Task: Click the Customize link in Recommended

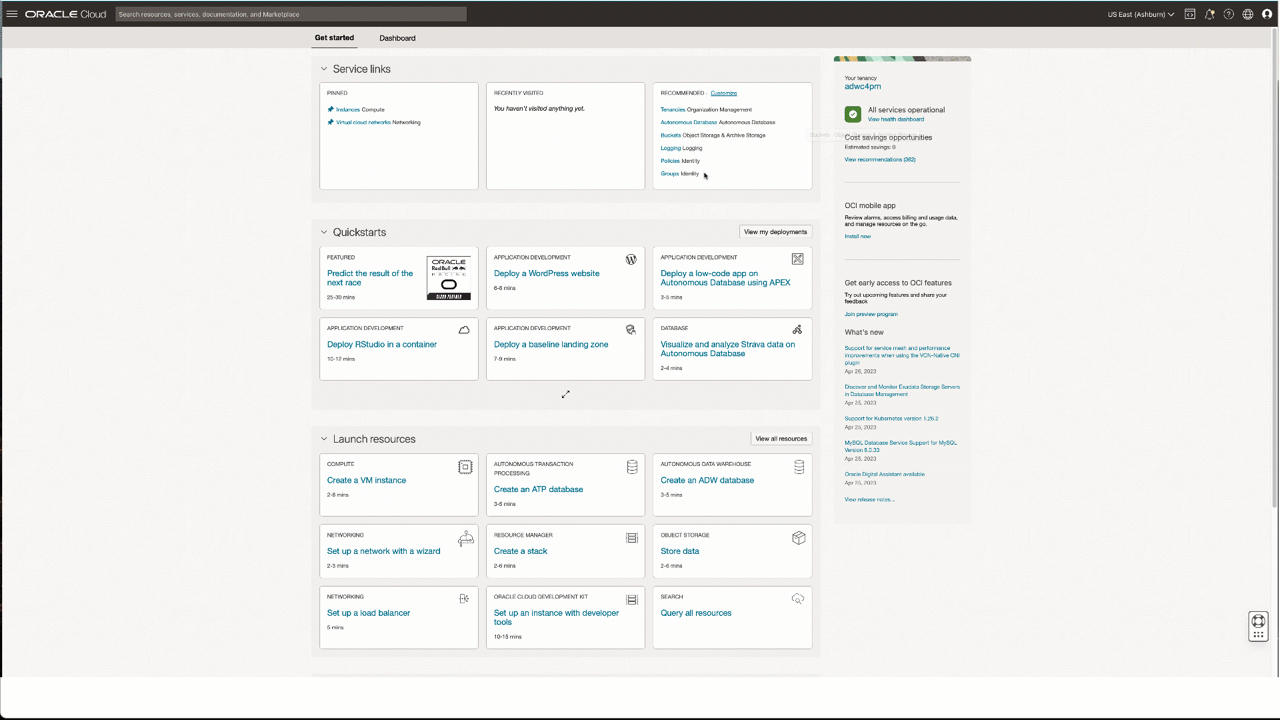Action: point(724,93)
